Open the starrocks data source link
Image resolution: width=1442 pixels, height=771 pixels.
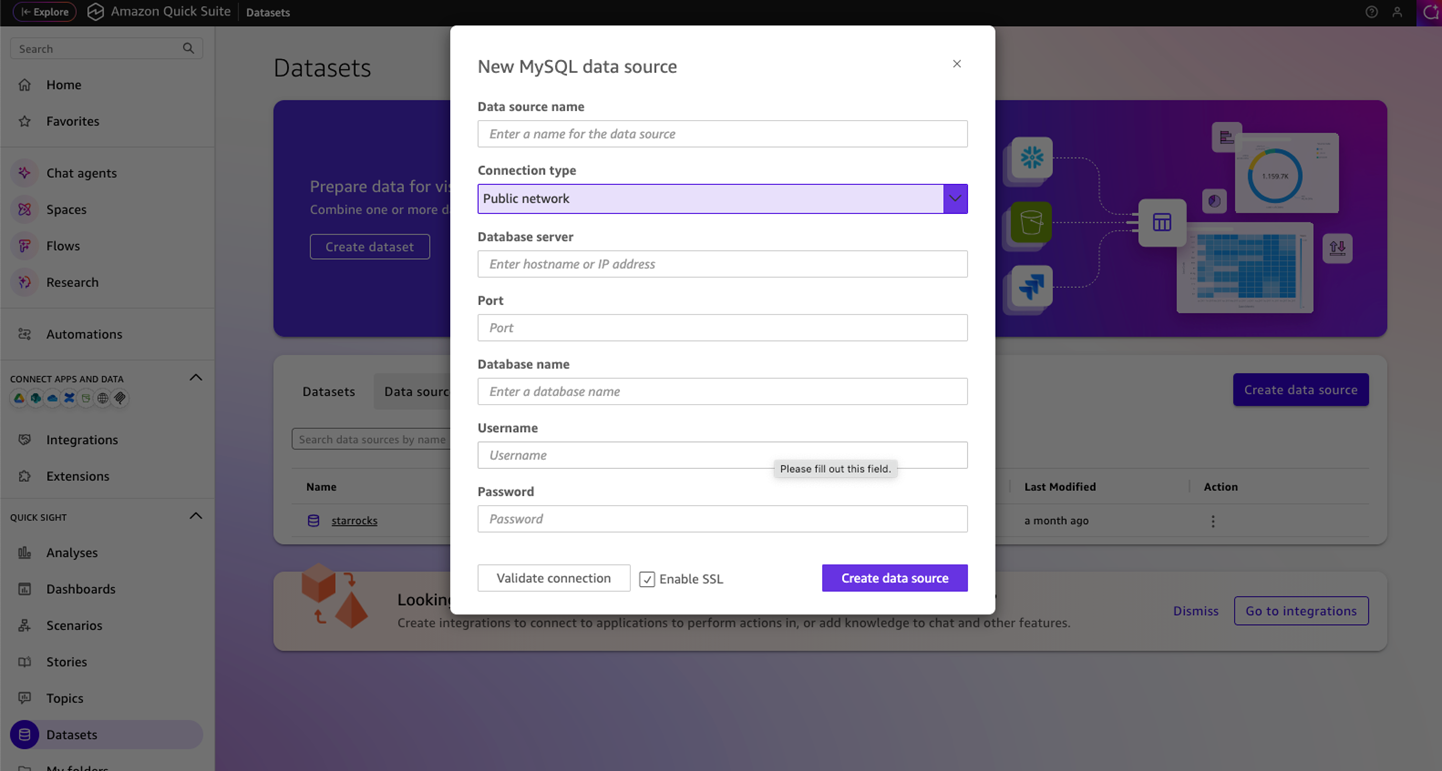(354, 521)
